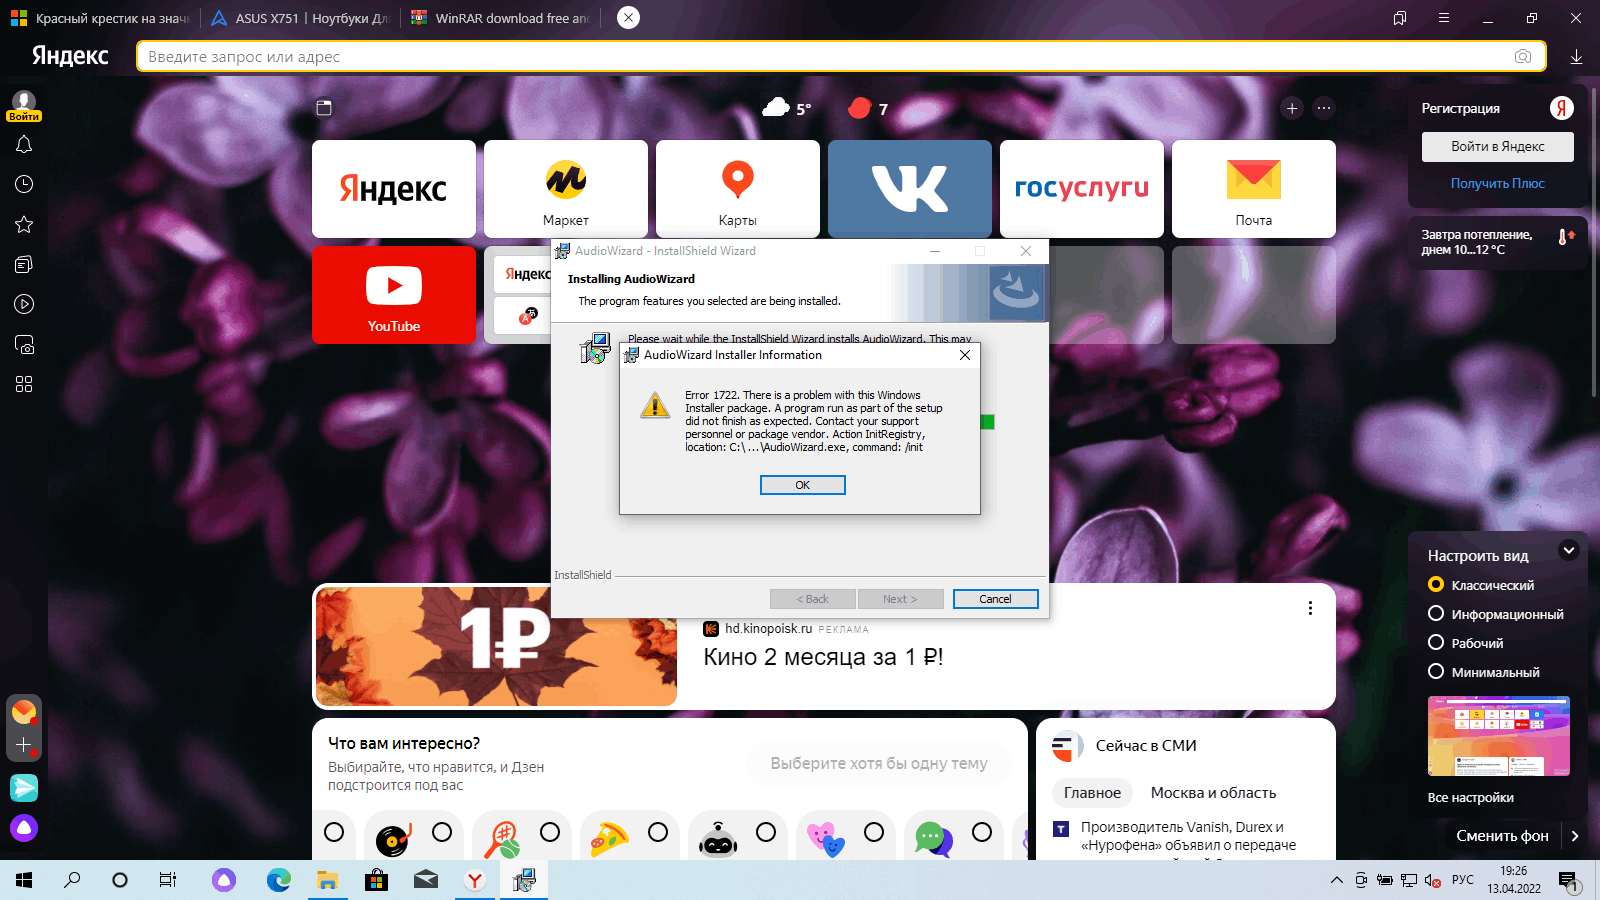Viewport: 1600px width, 900px height.
Task: Open the Госуслуги tile
Action: [1082, 189]
